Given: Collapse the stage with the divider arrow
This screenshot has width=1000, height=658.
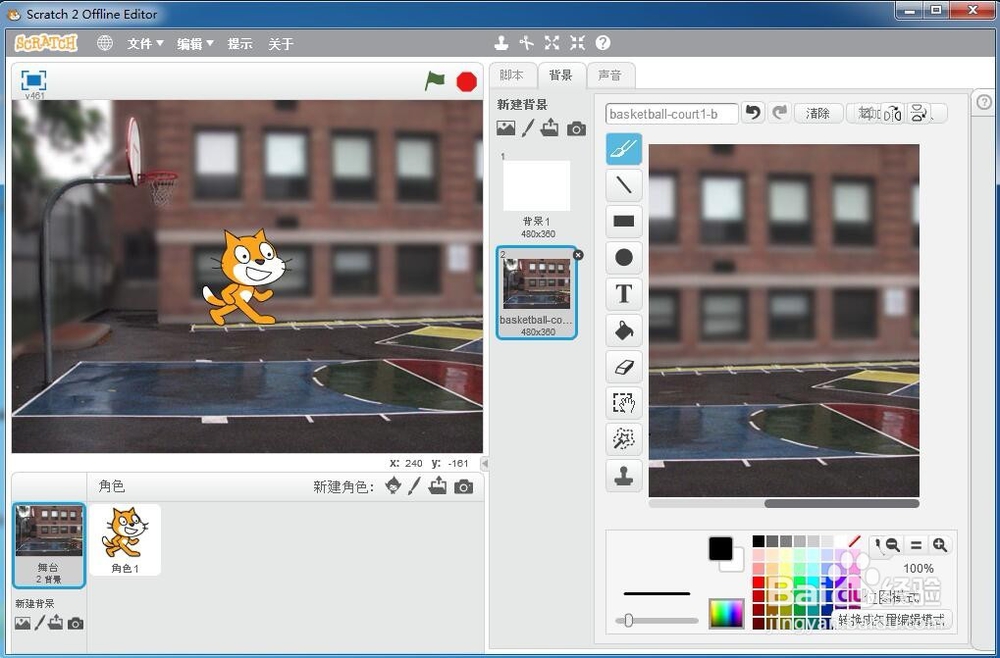Looking at the screenshot, I should click(x=485, y=464).
